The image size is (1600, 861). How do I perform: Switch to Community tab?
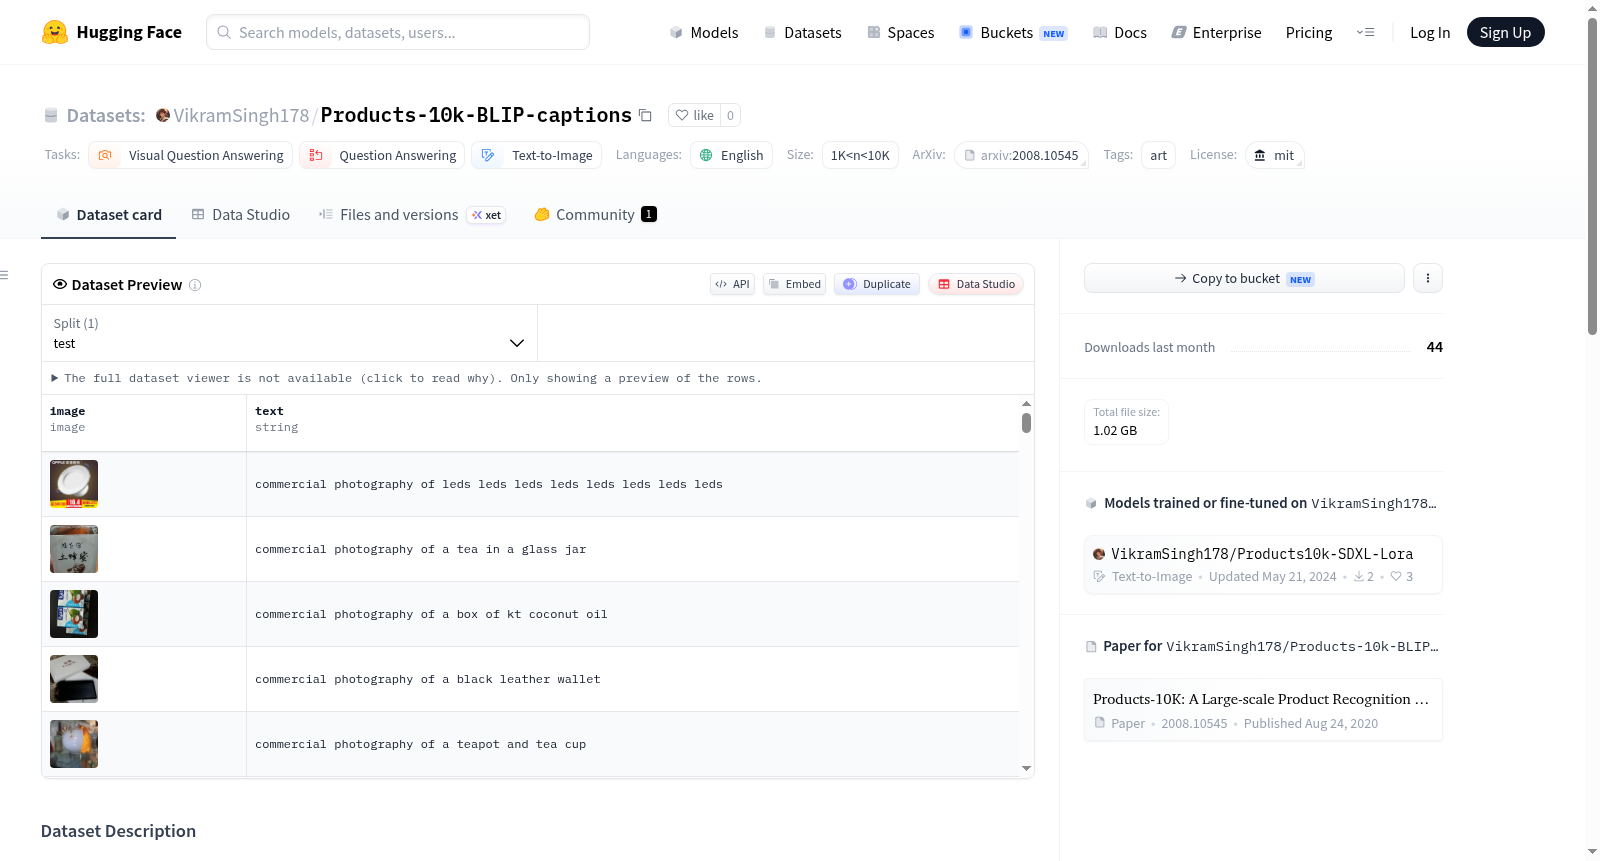(595, 214)
